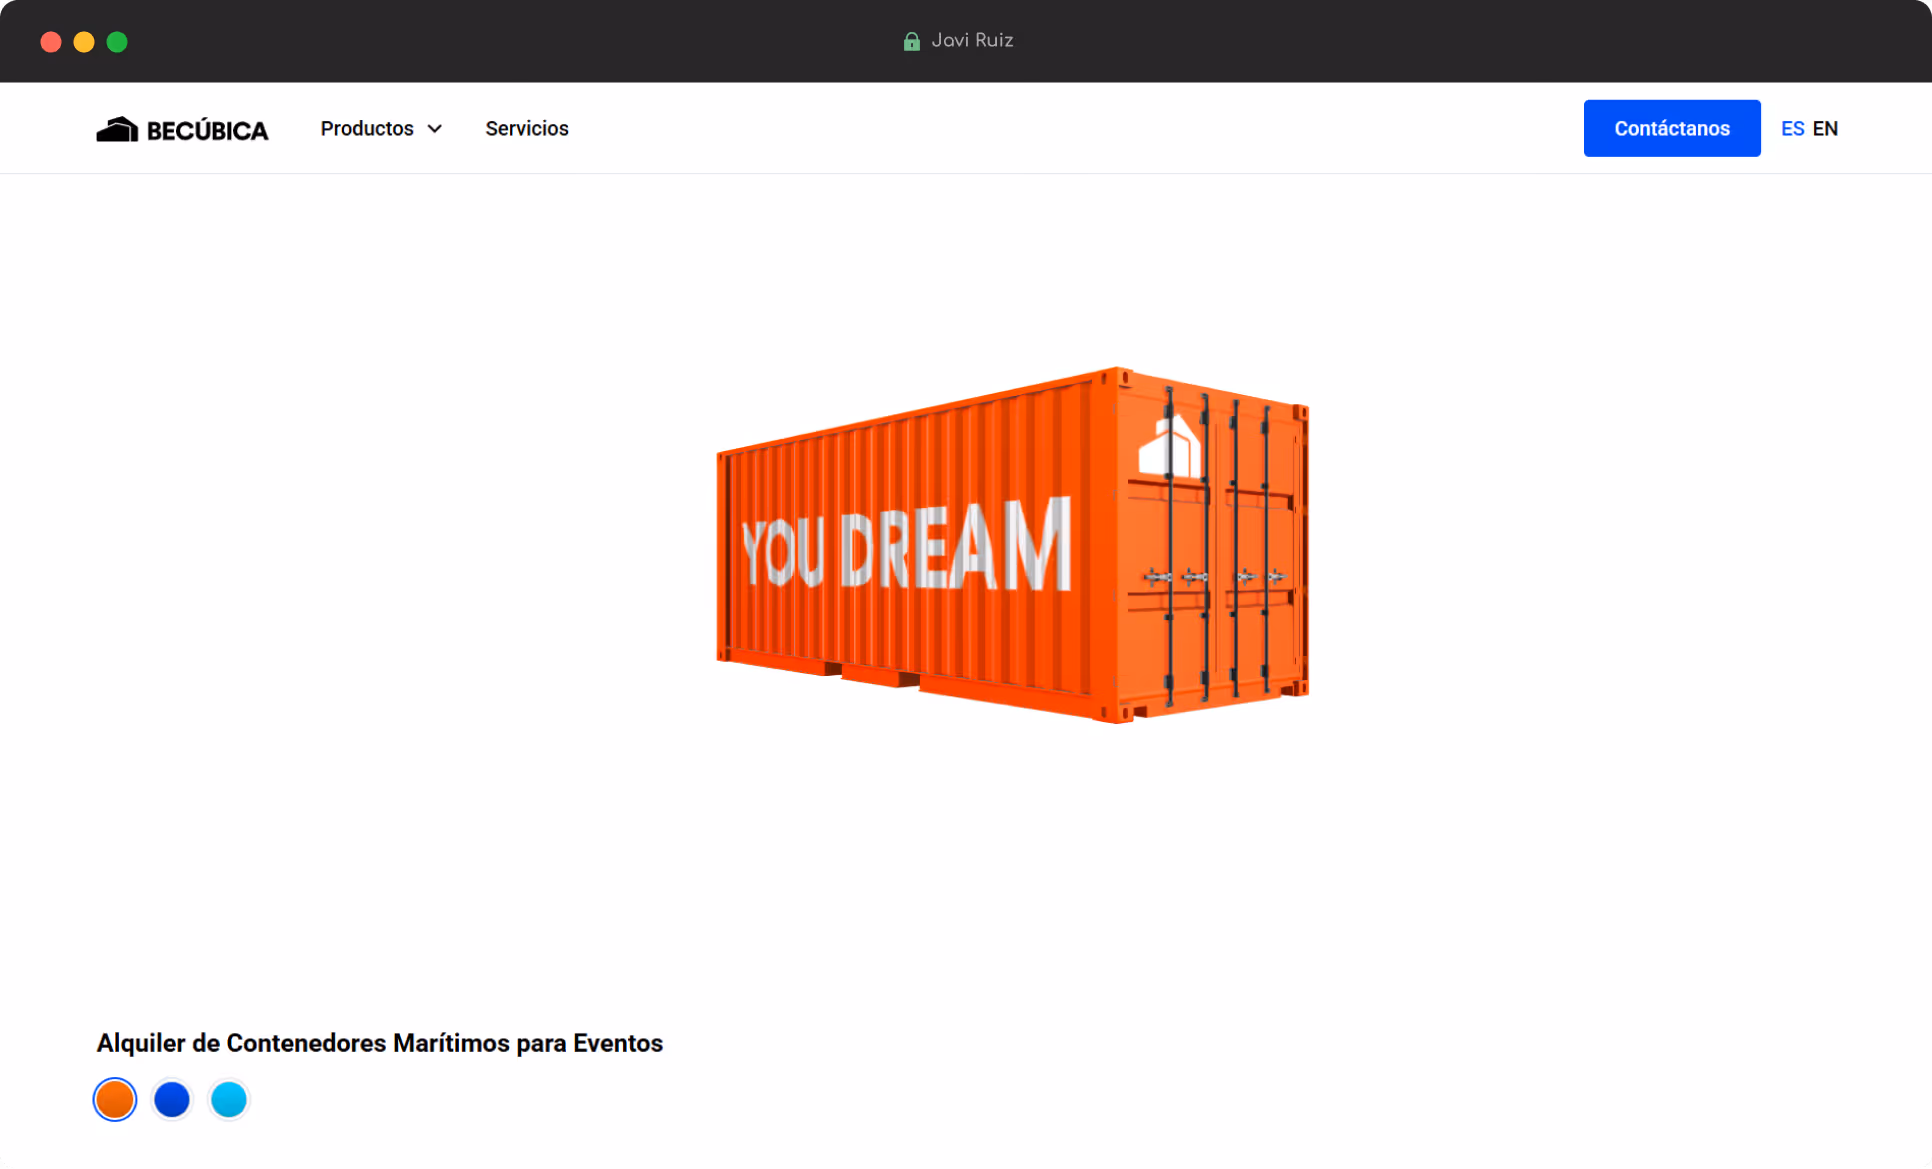
Task: Click the padlock icon in title bar
Action: click(911, 41)
